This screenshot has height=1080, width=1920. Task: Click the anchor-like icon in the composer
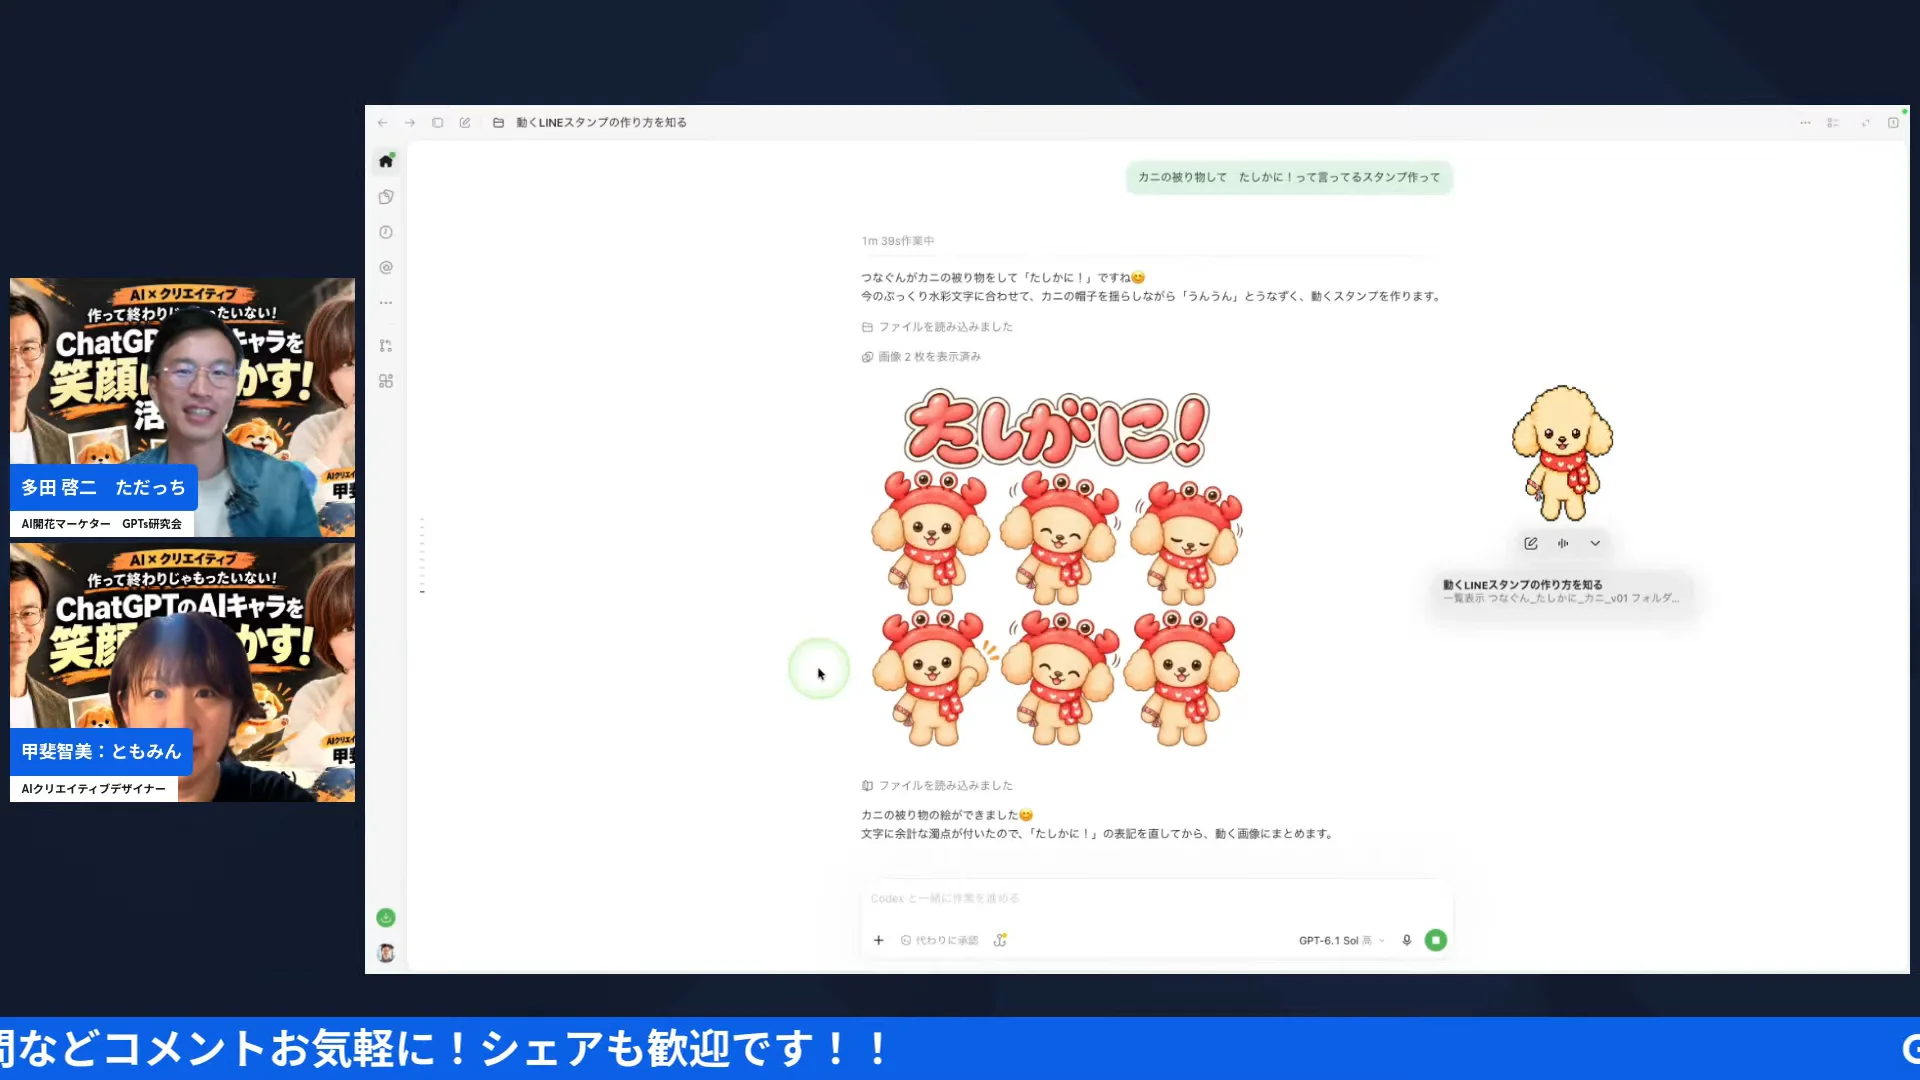pyautogui.click(x=1000, y=940)
